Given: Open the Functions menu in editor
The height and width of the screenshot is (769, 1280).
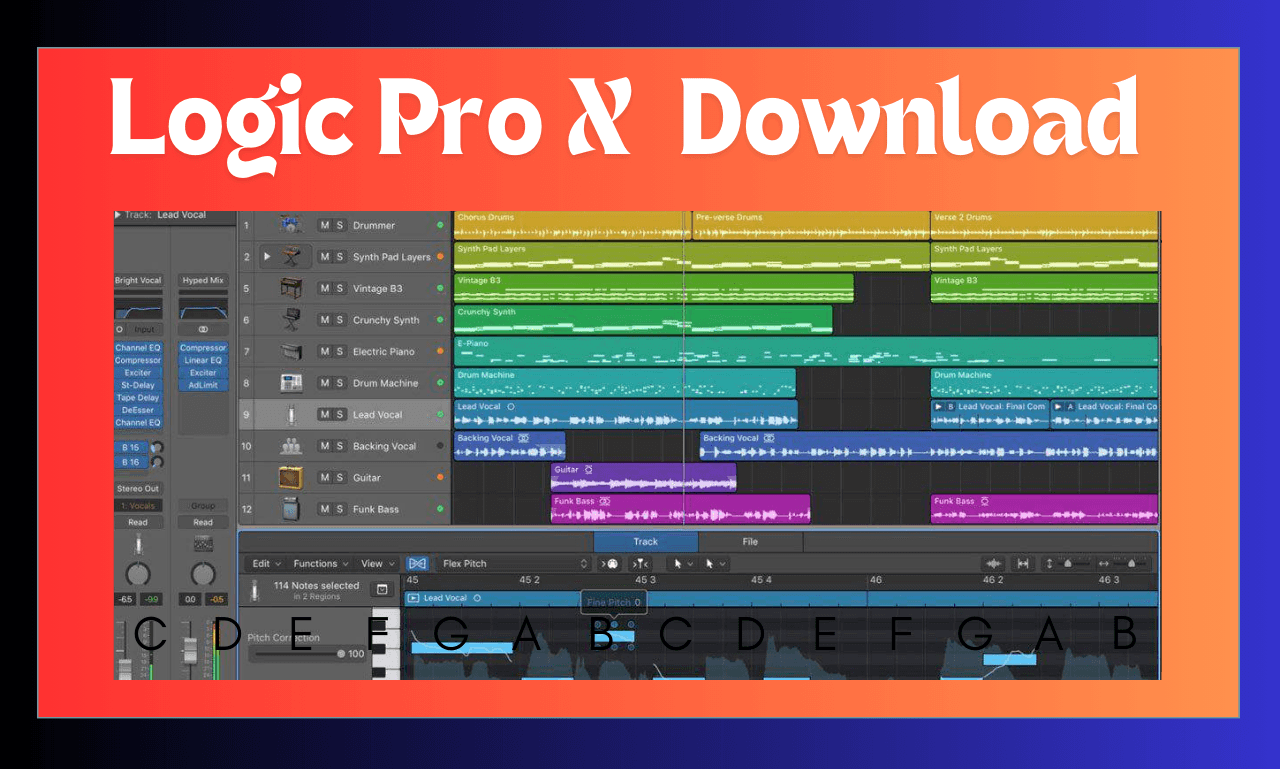Looking at the screenshot, I should 321,564.
